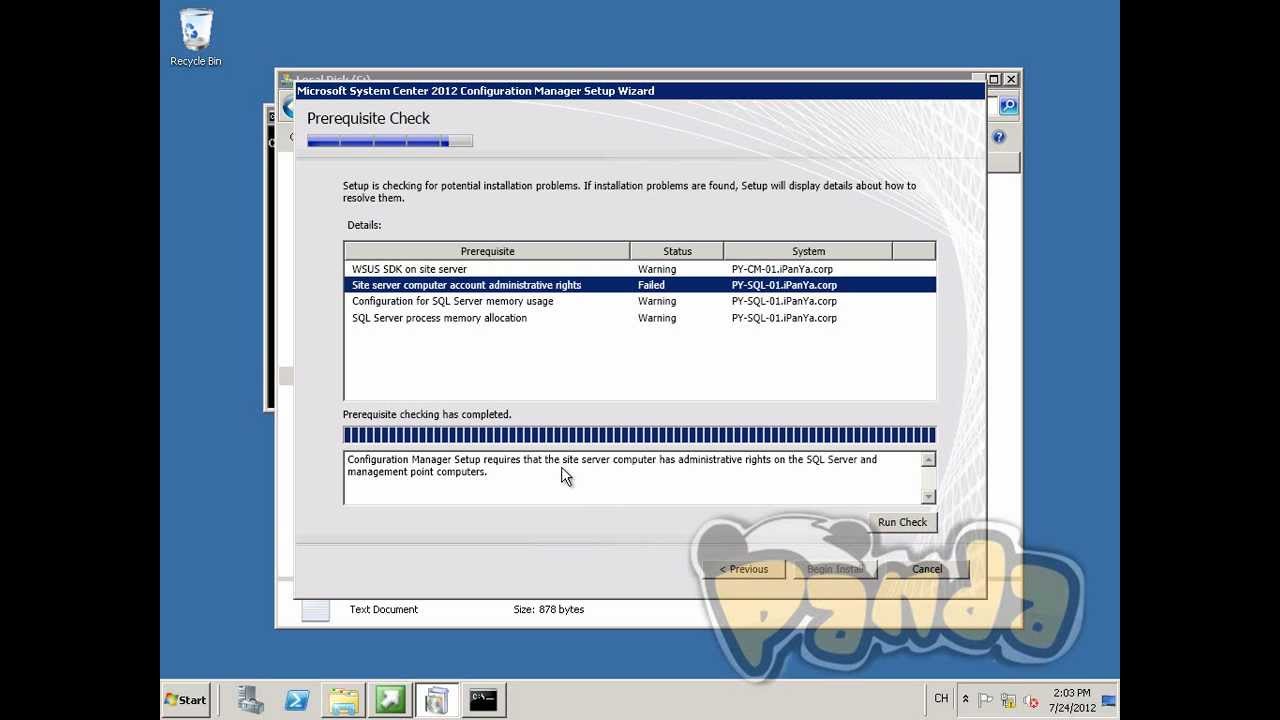Open the Action Center flag icon
This screenshot has width=1280, height=720.
click(x=985, y=700)
